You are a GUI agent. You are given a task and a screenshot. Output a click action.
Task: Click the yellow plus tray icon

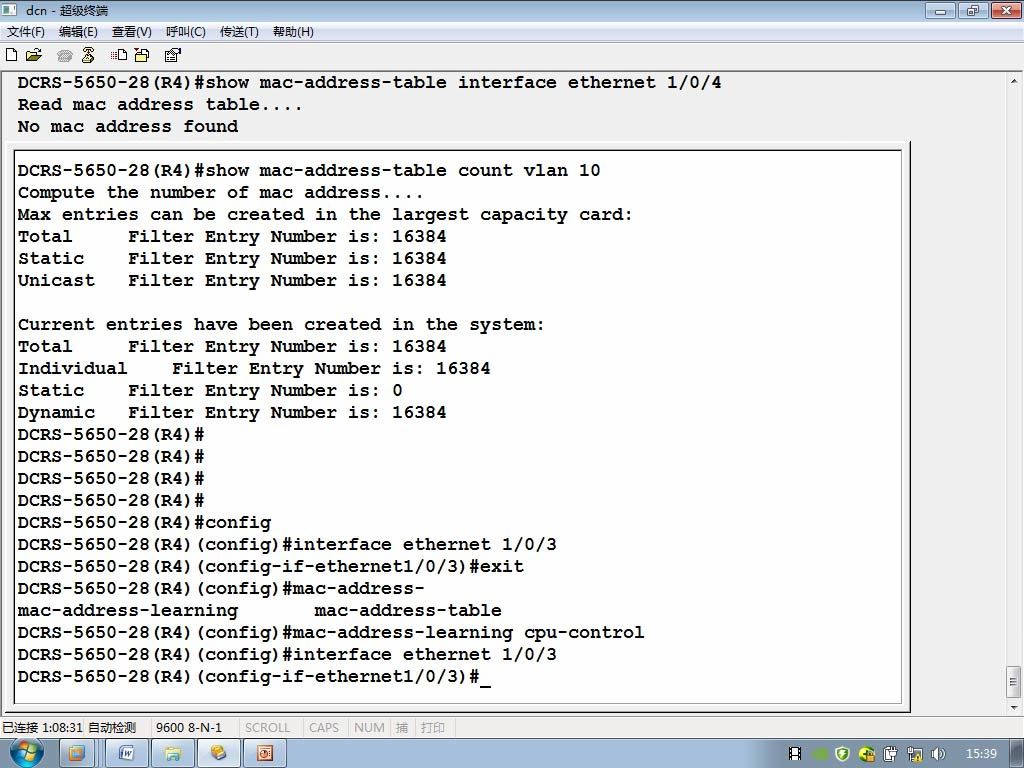click(867, 754)
